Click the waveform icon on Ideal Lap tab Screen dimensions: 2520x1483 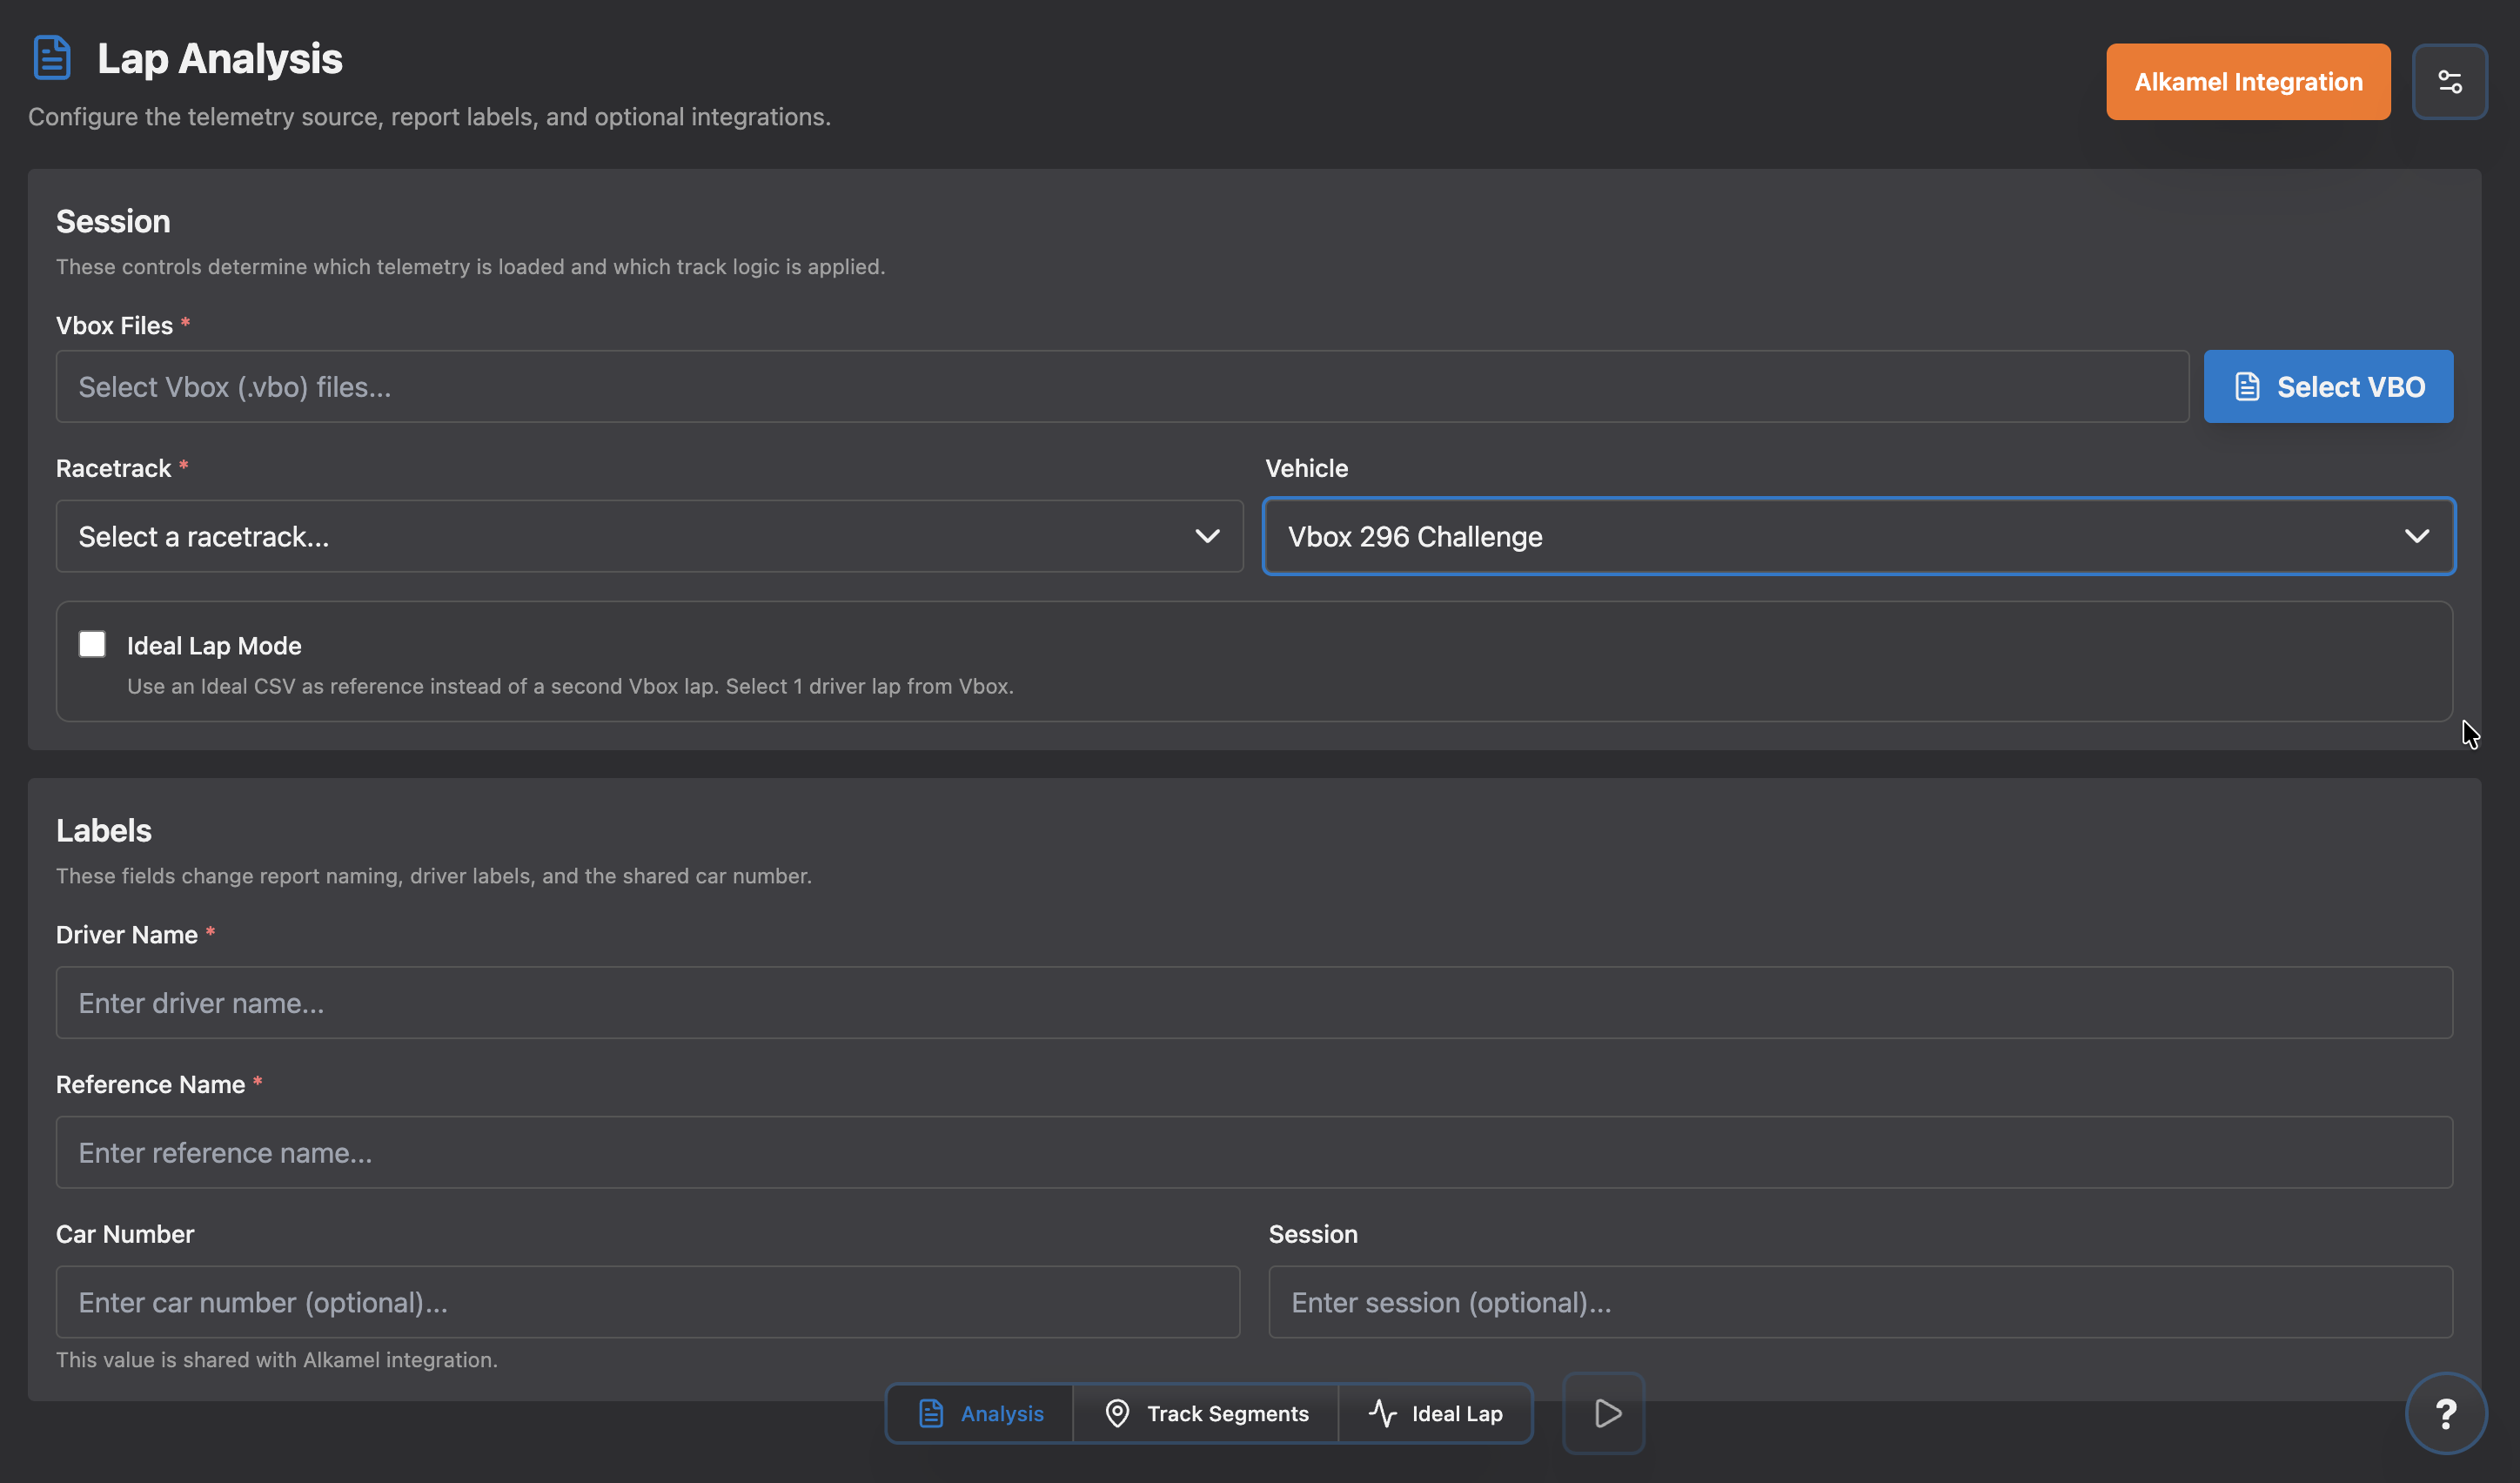1382,1413
